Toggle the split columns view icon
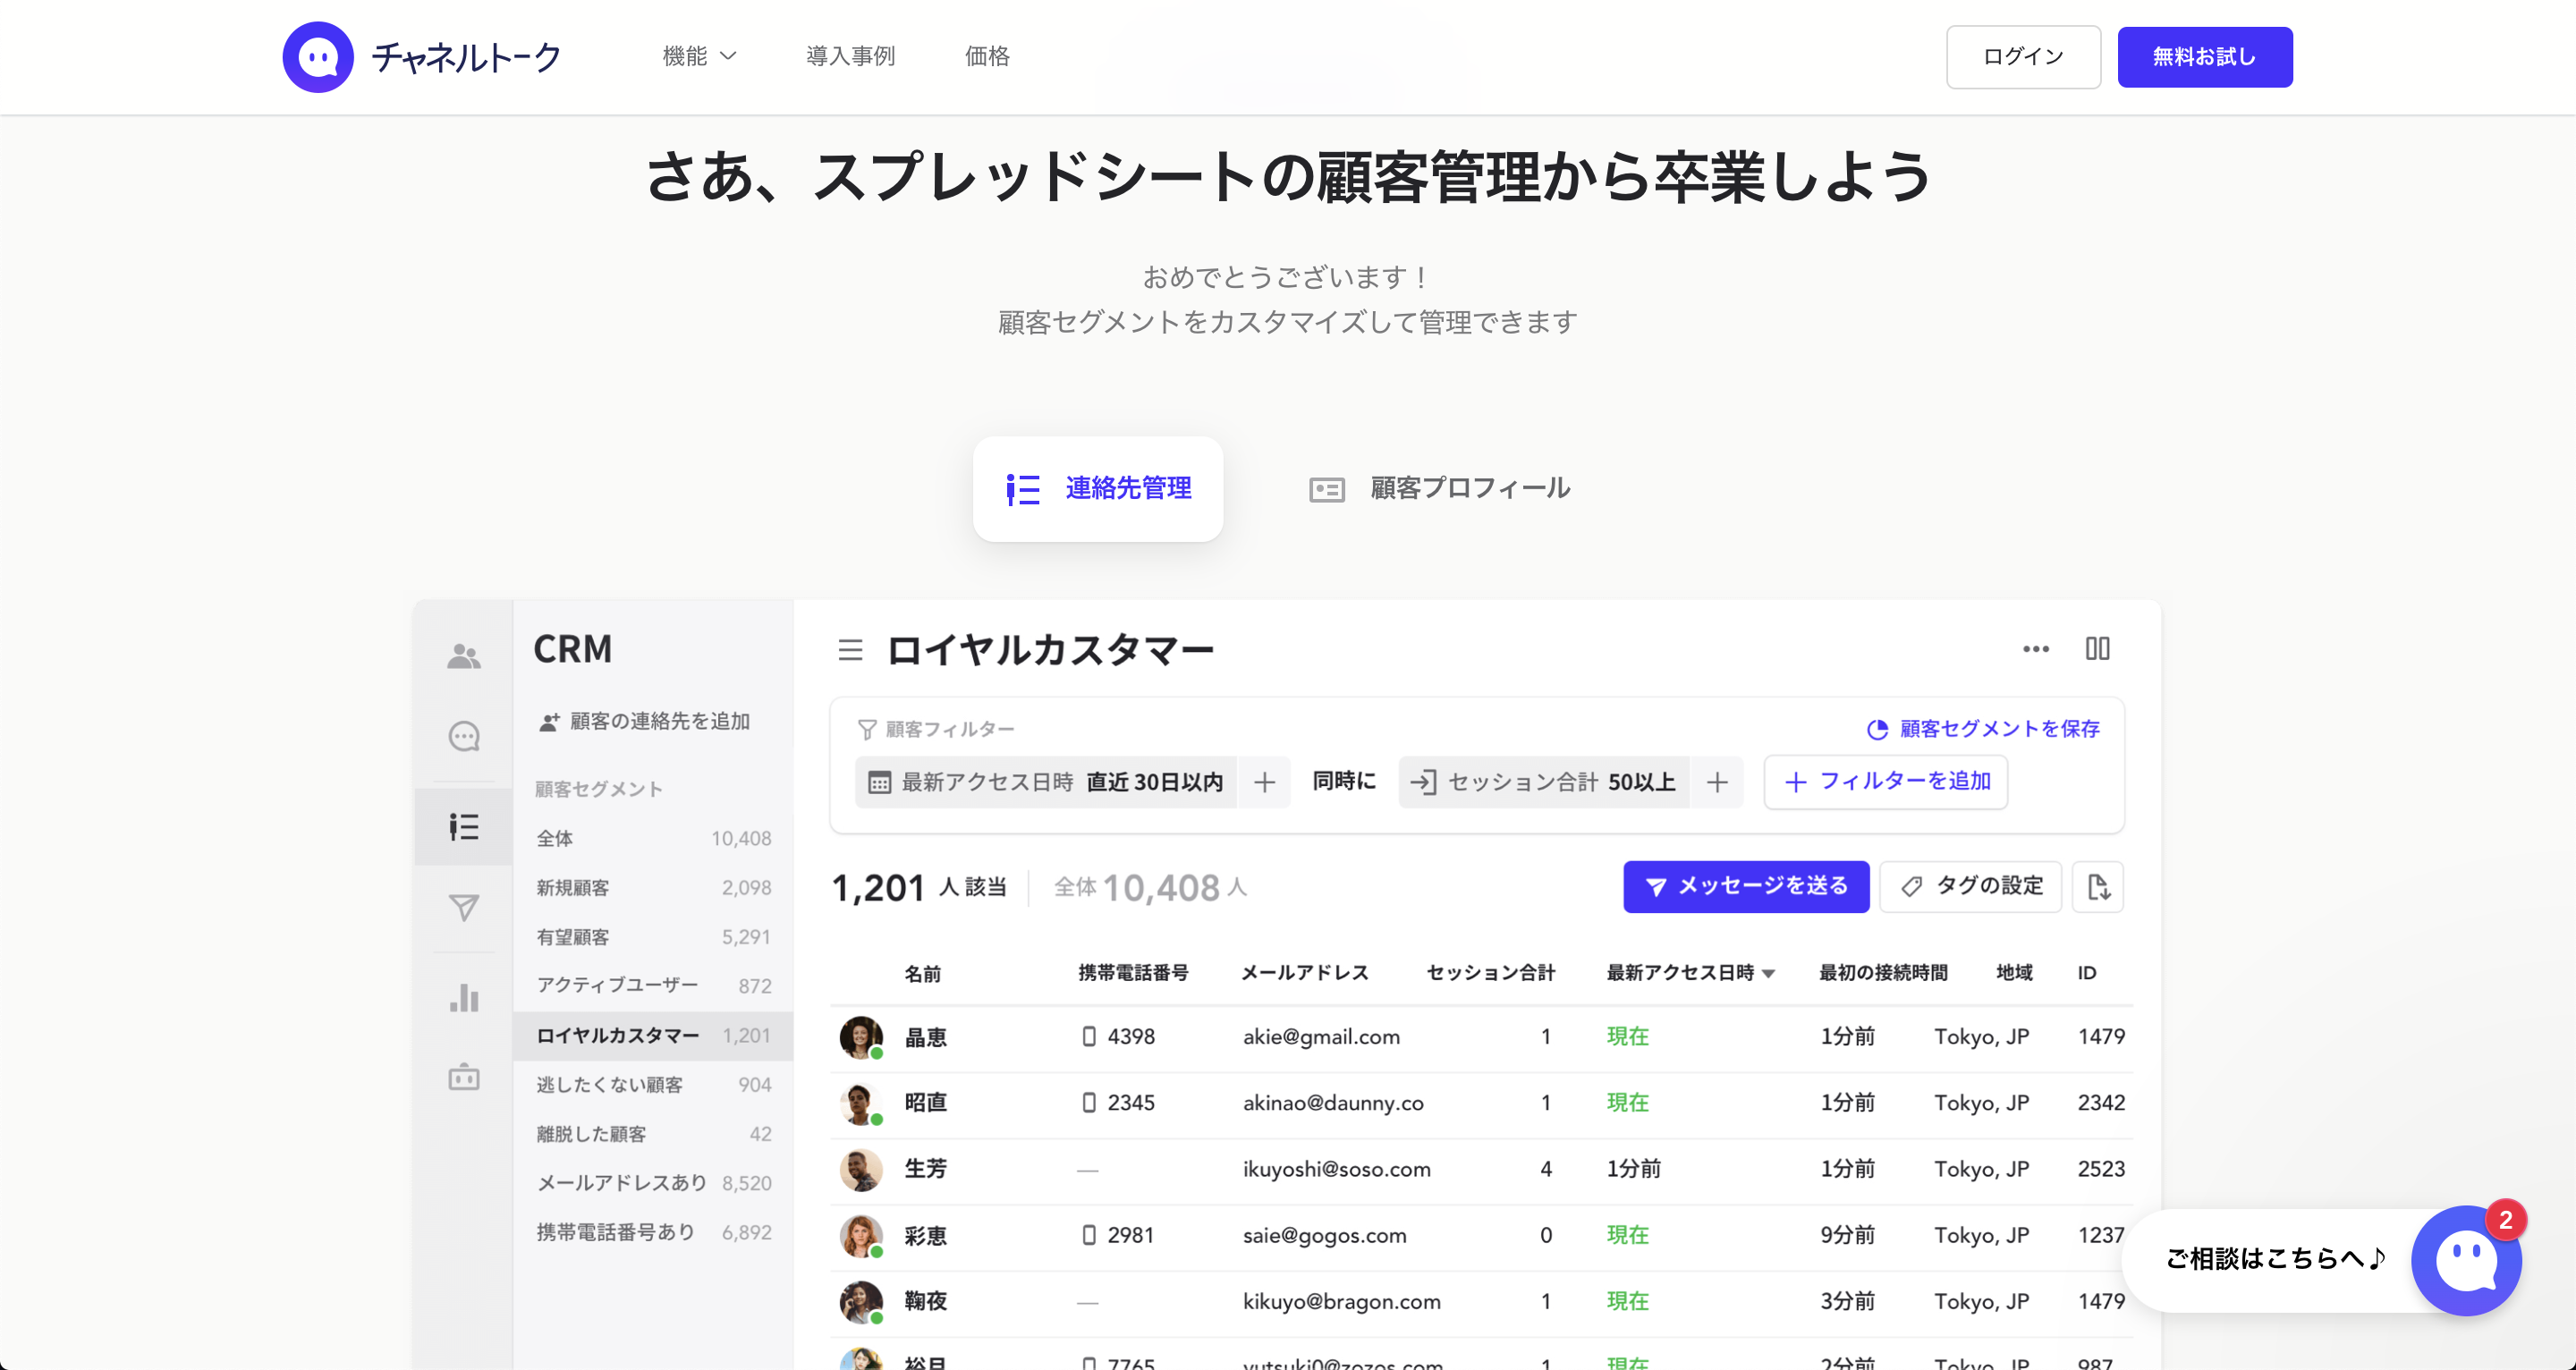2576x1370 pixels. click(x=2097, y=649)
